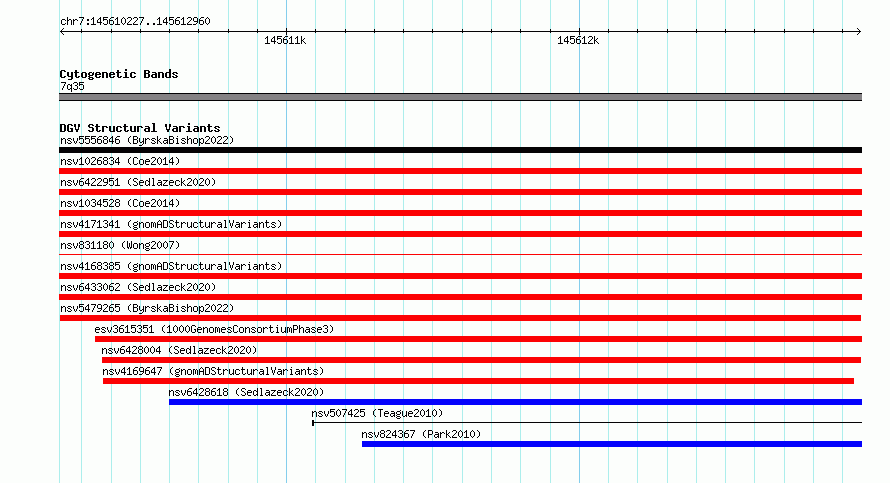890x483 pixels.
Task: Open nsv6428004 (Sedlazeck2020) label
Action: point(179,350)
